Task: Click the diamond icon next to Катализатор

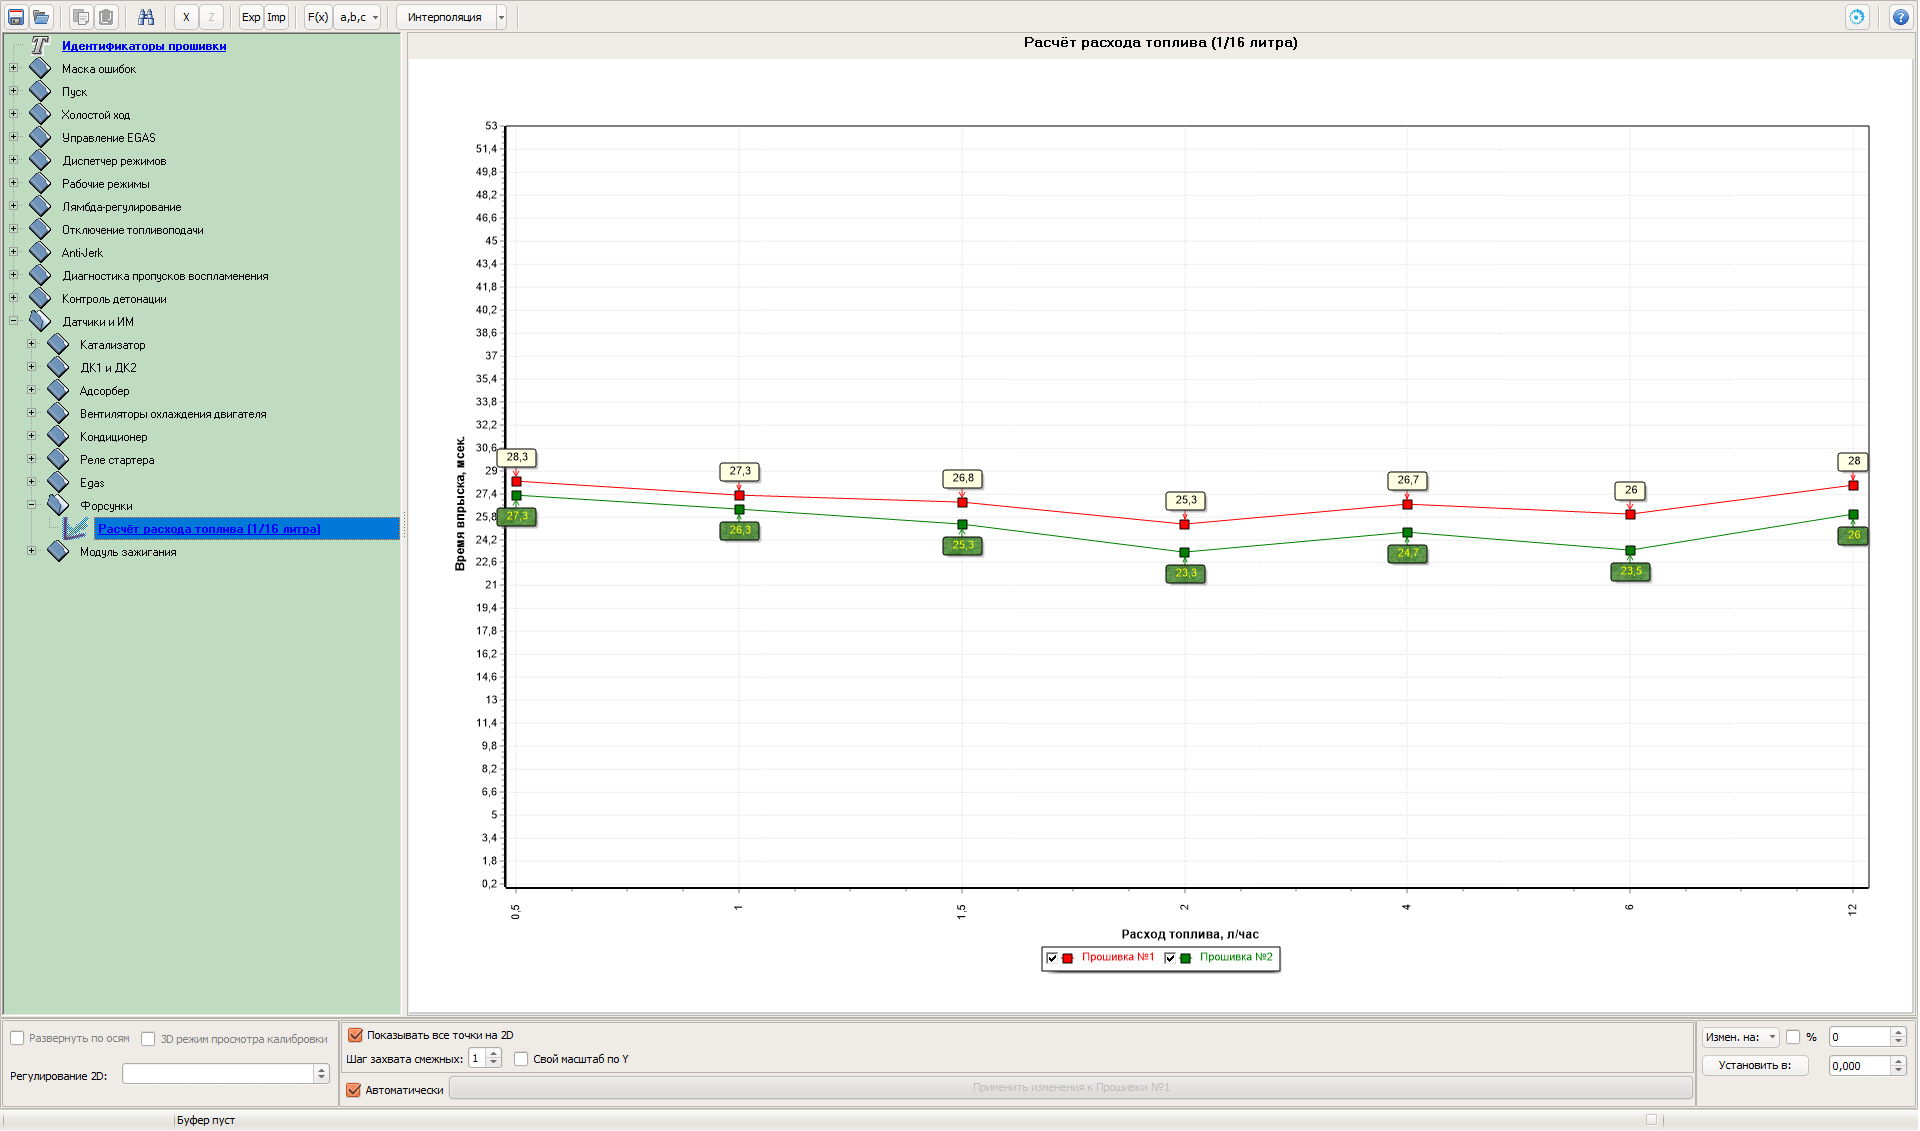Action: 58,344
